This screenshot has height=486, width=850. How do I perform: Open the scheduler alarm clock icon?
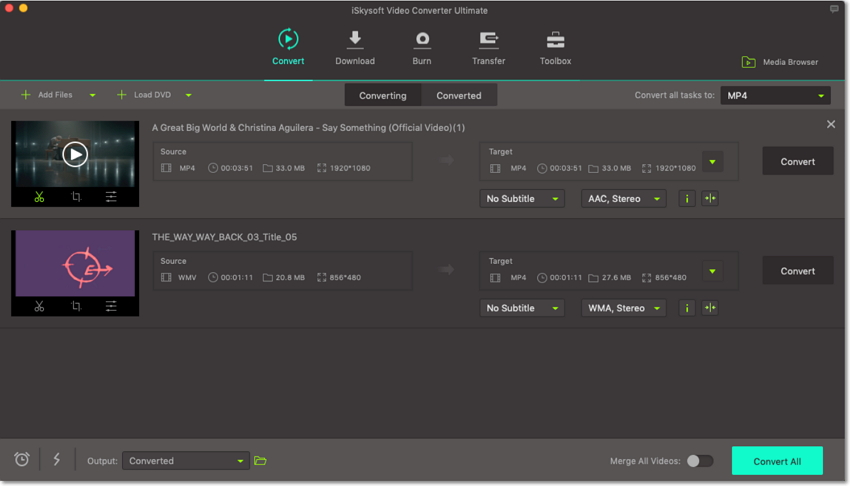(x=22, y=460)
